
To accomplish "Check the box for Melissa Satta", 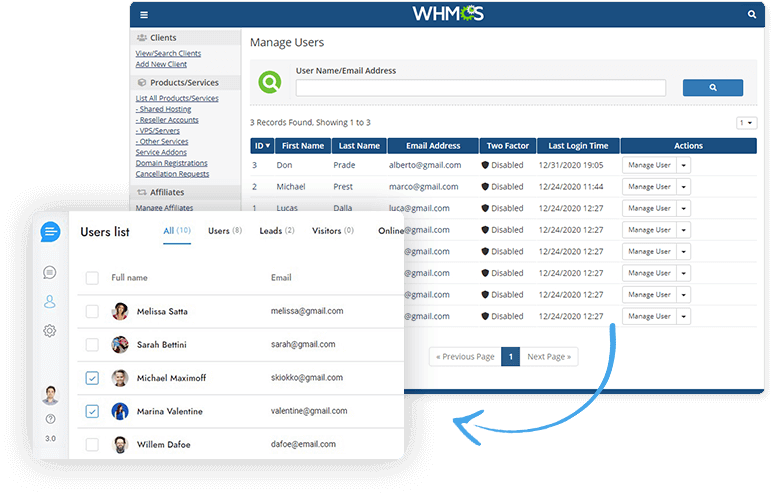I will 92,311.
